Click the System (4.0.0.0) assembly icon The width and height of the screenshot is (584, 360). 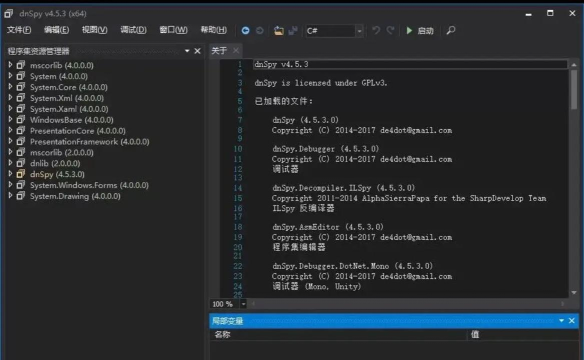point(21,76)
